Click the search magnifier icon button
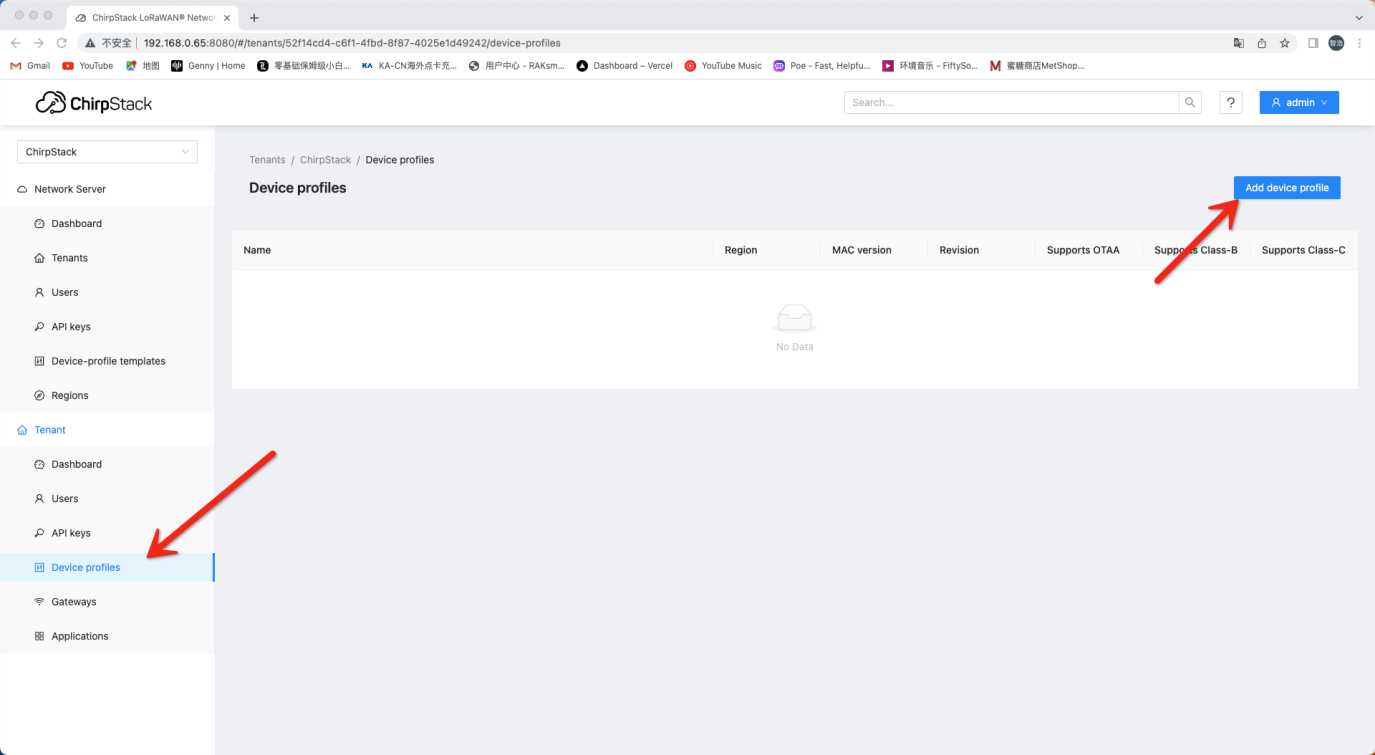1375x755 pixels. pyautogui.click(x=1190, y=102)
